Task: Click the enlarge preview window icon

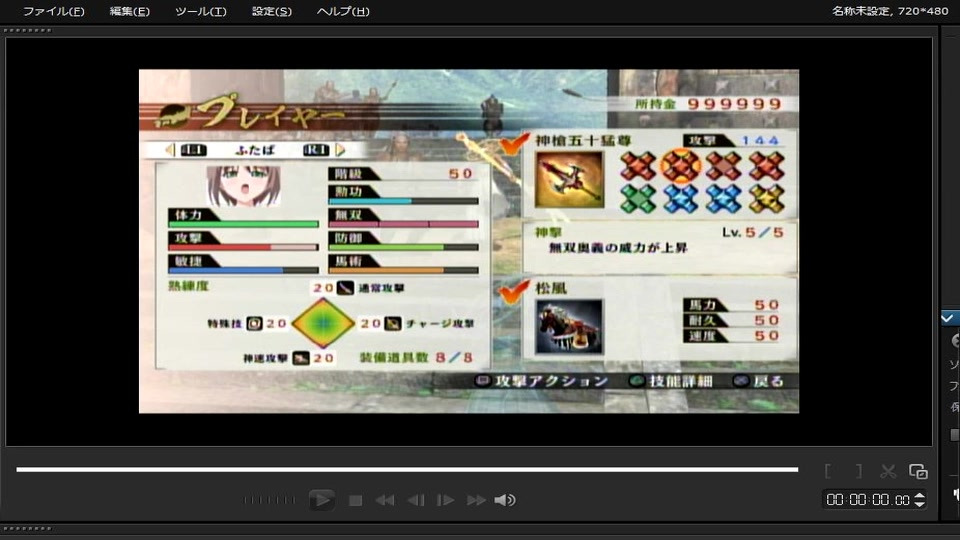Action: pyautogui.click(x=918, y=471)
